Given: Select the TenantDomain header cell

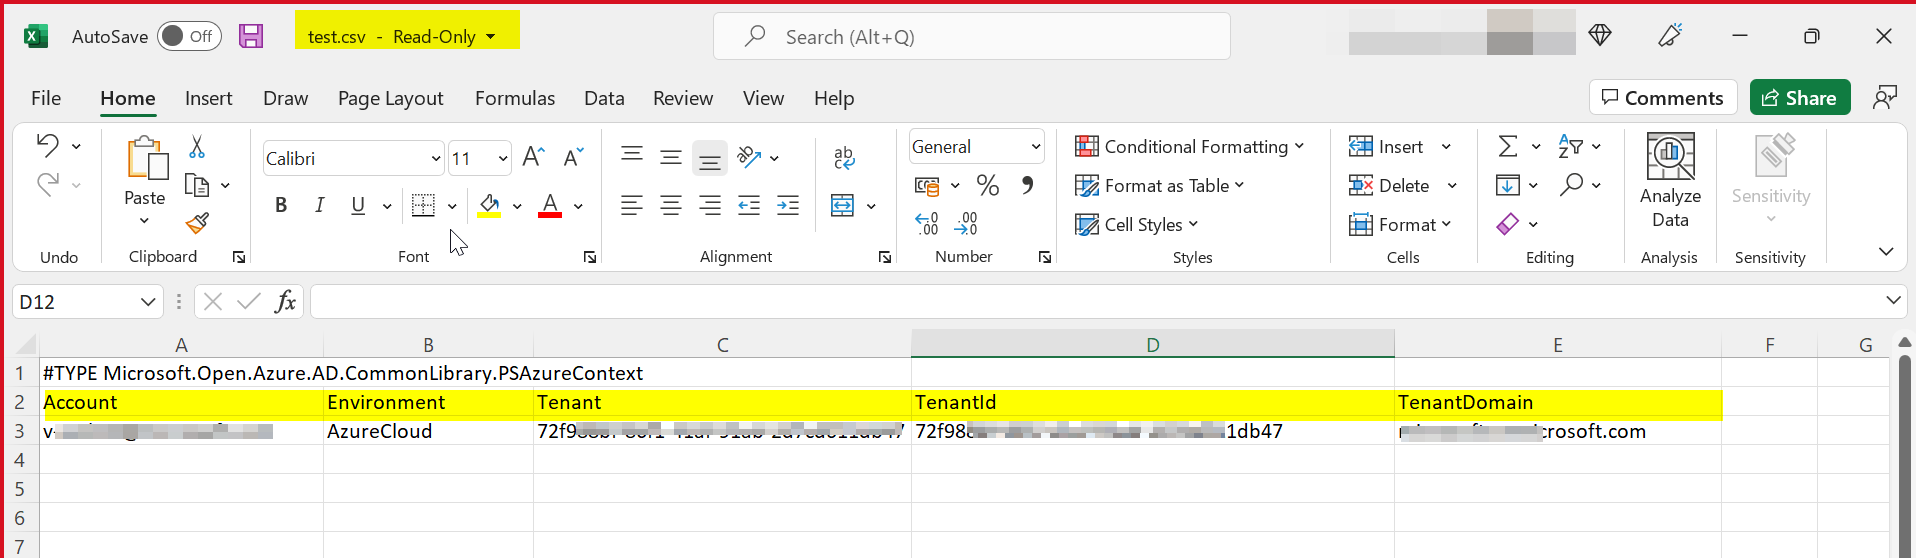Looking at the screenshot, I should (1558, 402).
